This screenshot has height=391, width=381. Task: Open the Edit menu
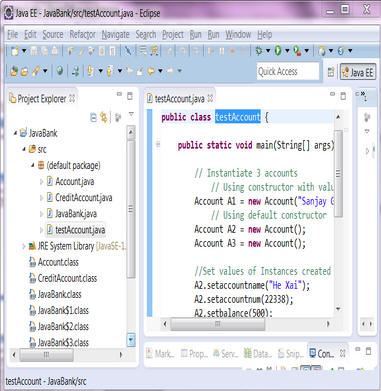[x=30, y=34]
